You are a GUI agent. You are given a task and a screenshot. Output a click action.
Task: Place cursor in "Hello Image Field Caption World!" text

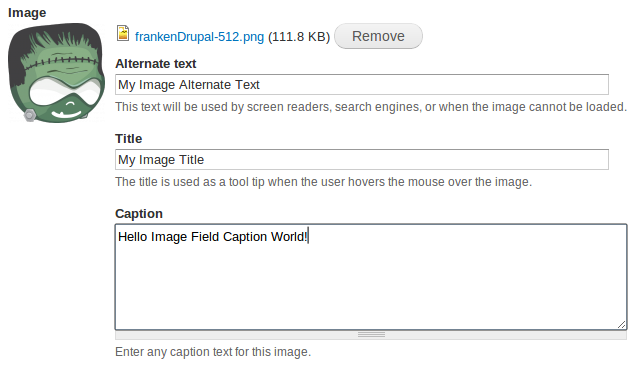coord(212,237)
